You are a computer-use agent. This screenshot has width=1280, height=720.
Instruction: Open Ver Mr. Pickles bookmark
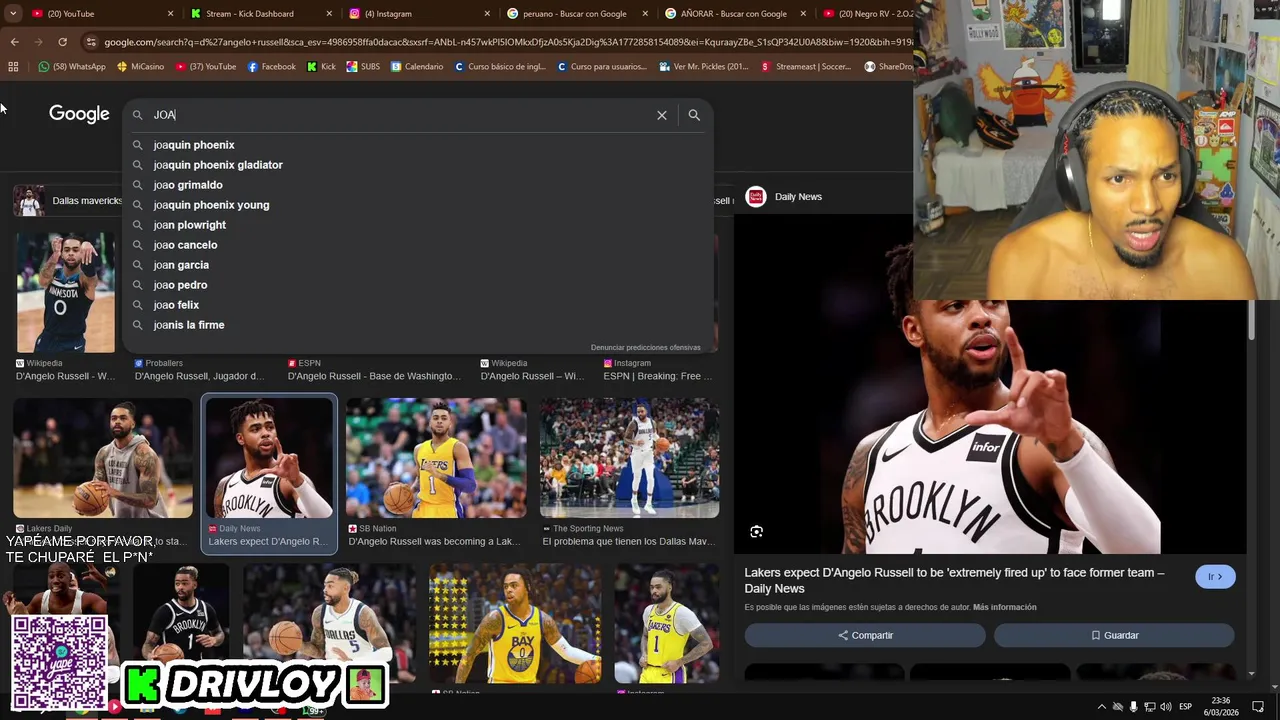[704, 67]
